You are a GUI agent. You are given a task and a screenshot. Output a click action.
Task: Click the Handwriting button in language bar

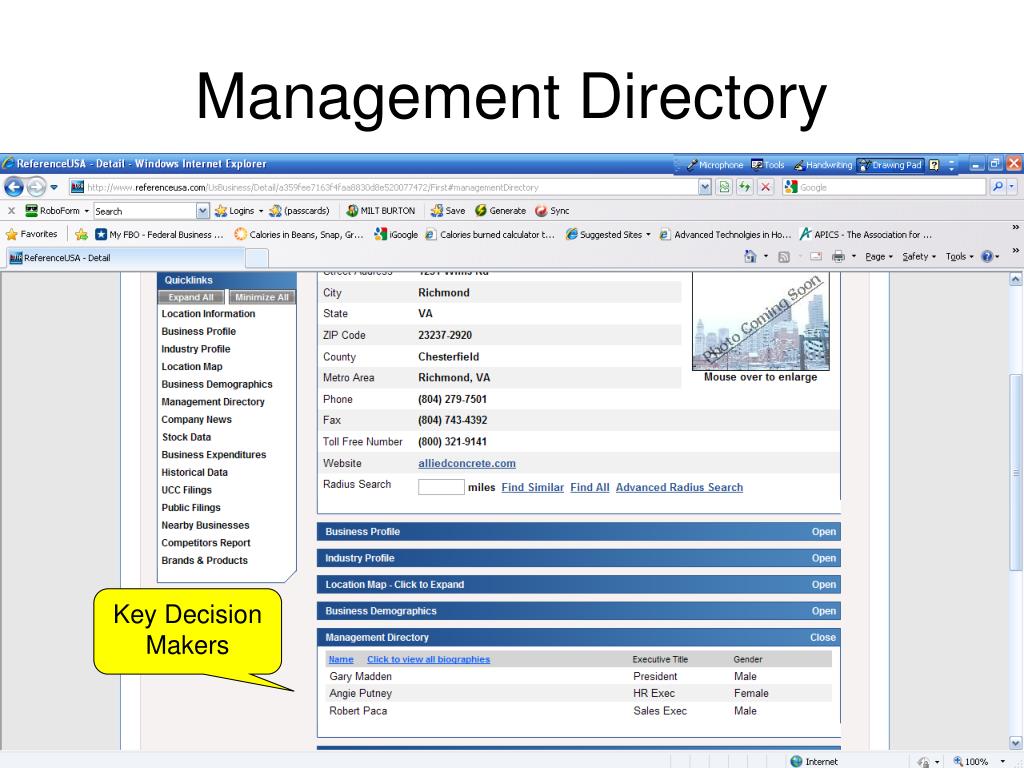823,165
